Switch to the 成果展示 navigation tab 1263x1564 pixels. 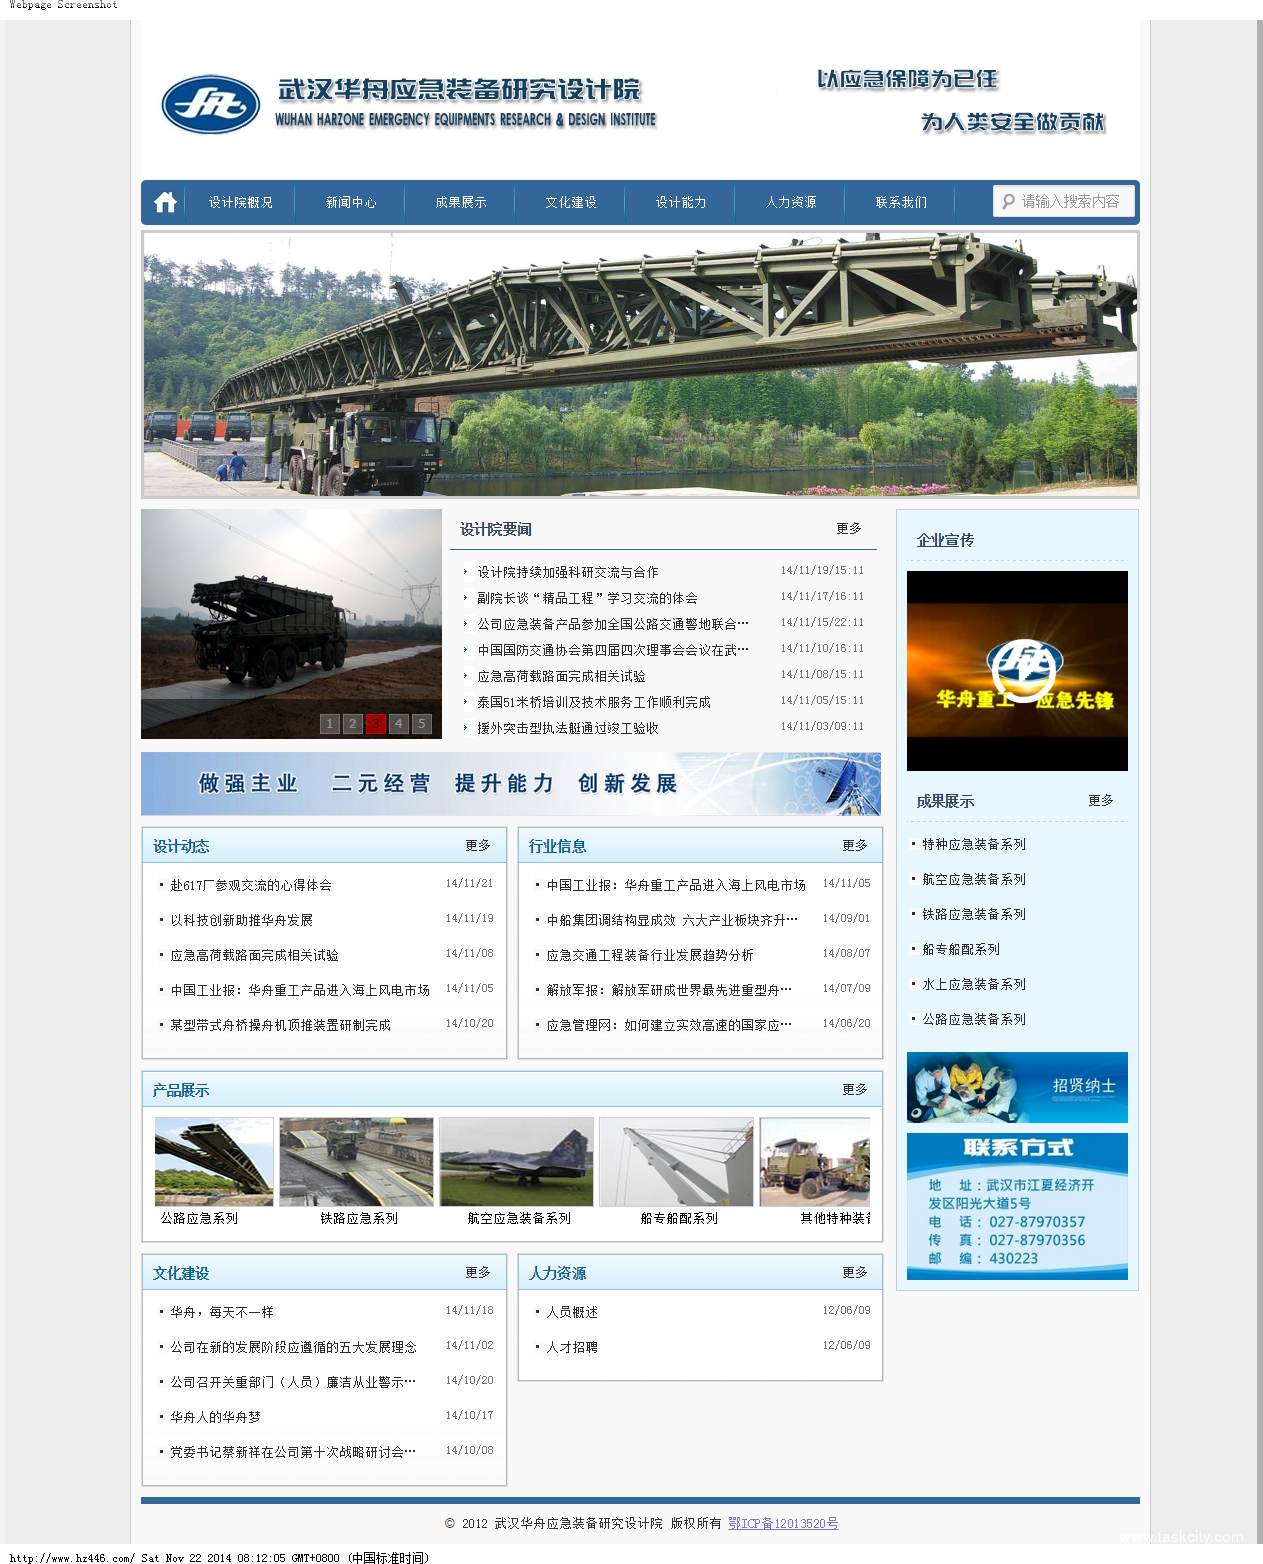pyautogui.click(x=460, y=201)
